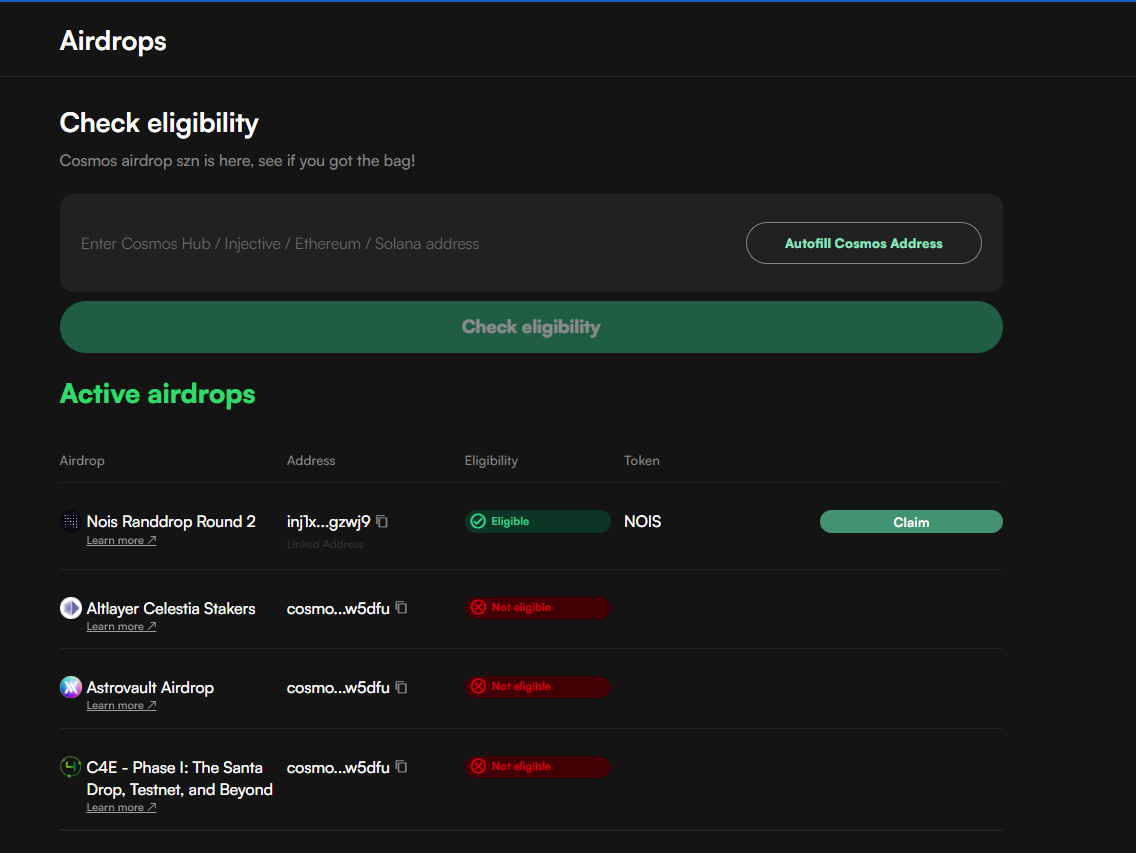The image size is (1136, 853).
Task: Click the Airdrops page title
Action: point(113,41)
